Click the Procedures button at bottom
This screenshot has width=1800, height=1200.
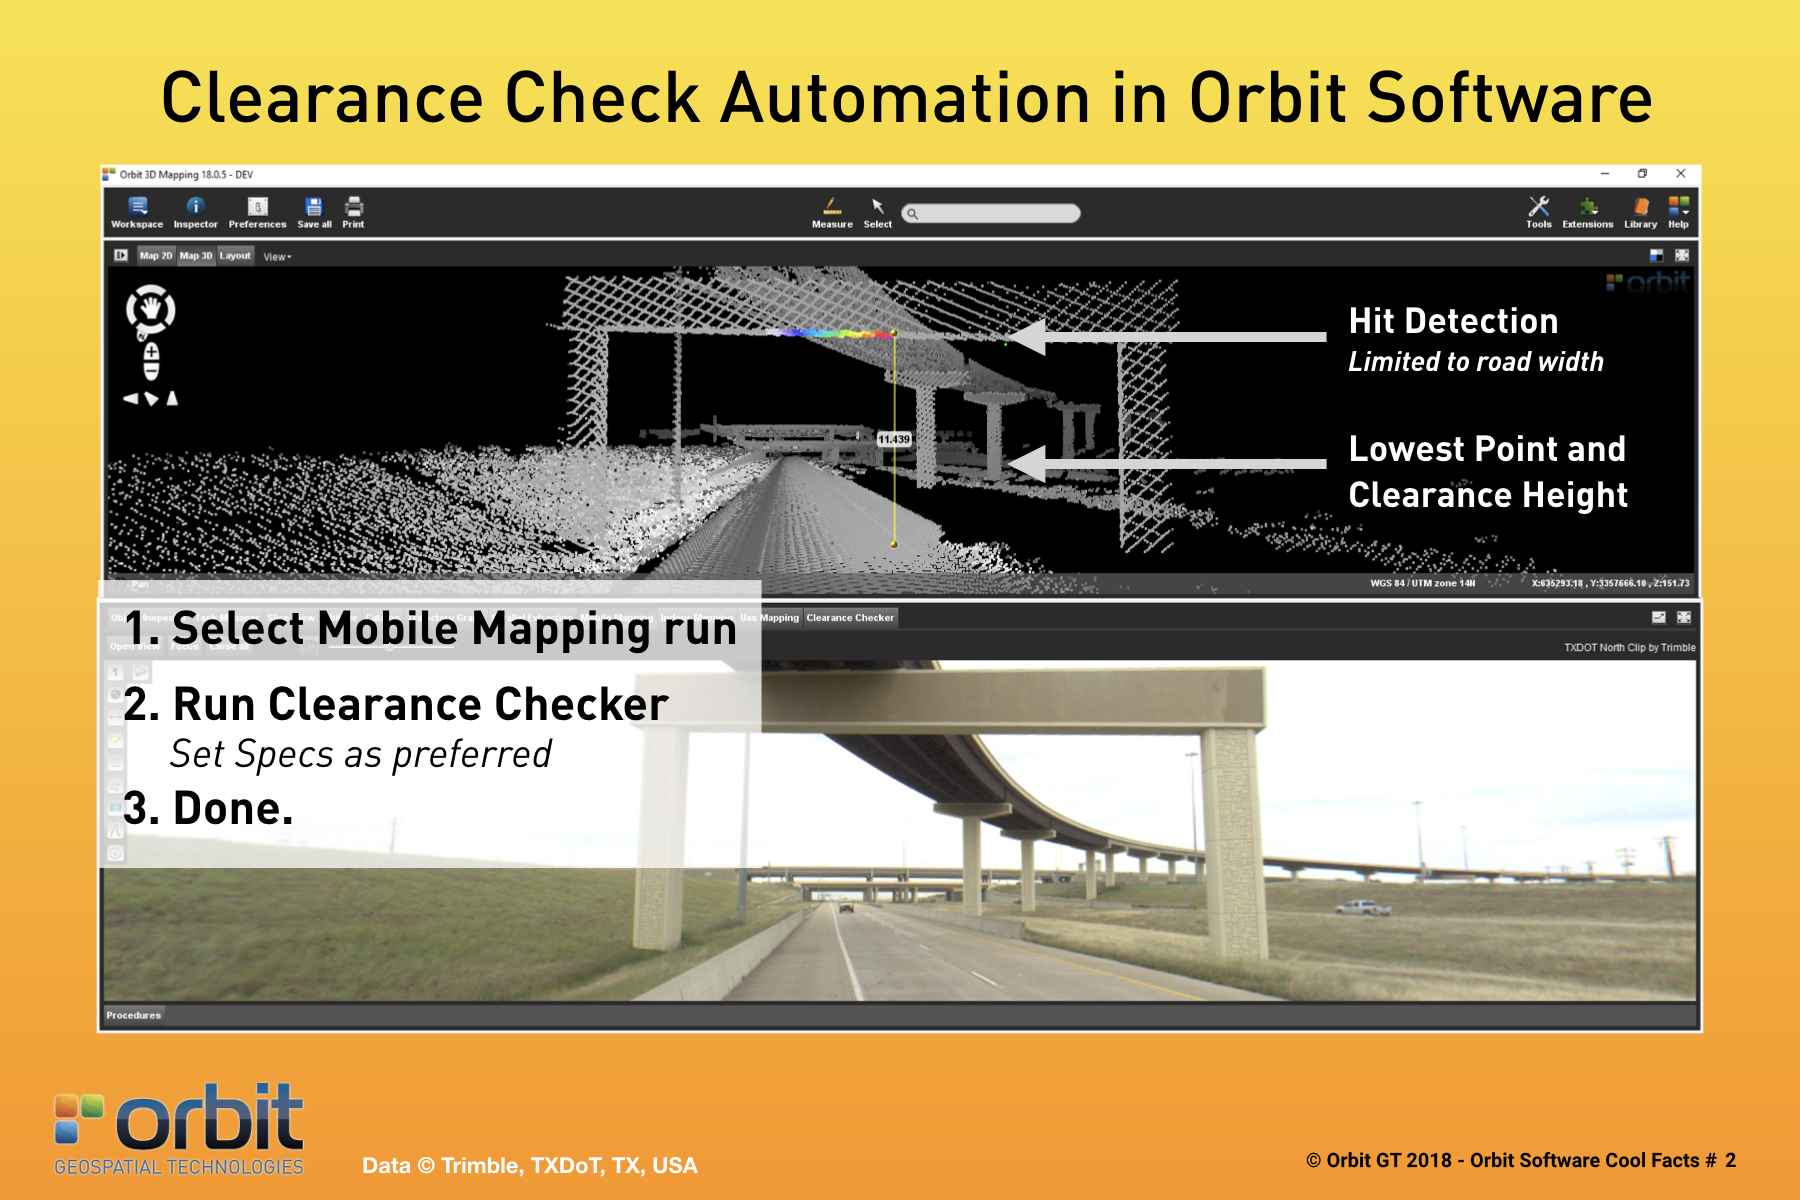134,1015
